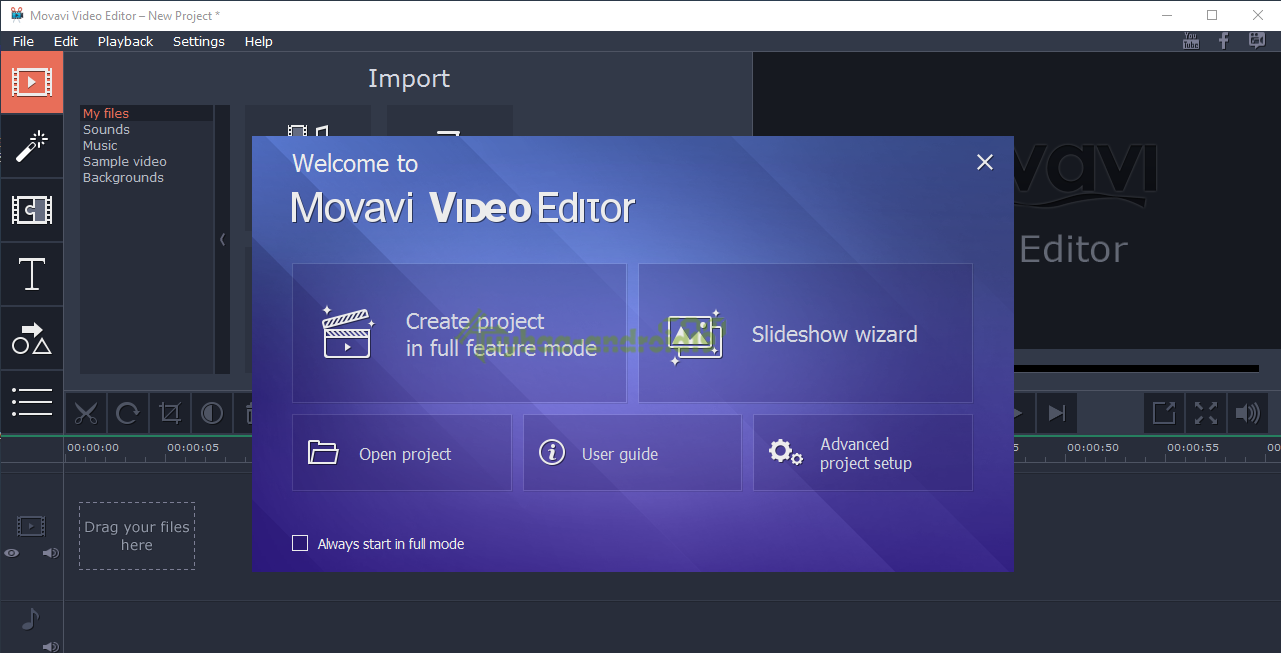
Task: Click timeline ruler at 00:00:05
Action: click(x=193, y=448)
